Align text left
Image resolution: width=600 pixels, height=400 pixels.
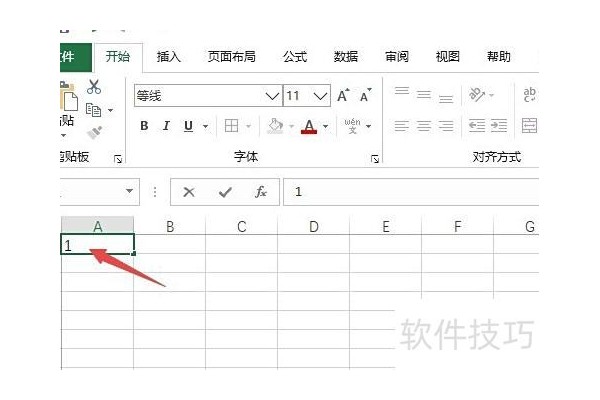(x=402, y=126)
